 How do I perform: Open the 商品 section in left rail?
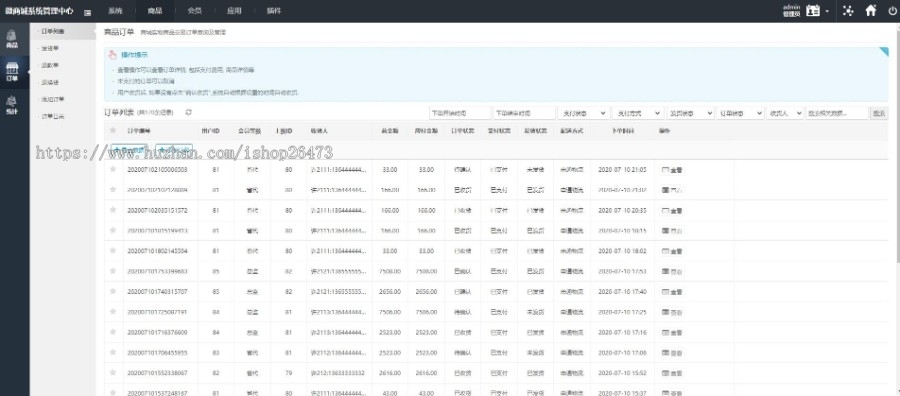(12, 39)
